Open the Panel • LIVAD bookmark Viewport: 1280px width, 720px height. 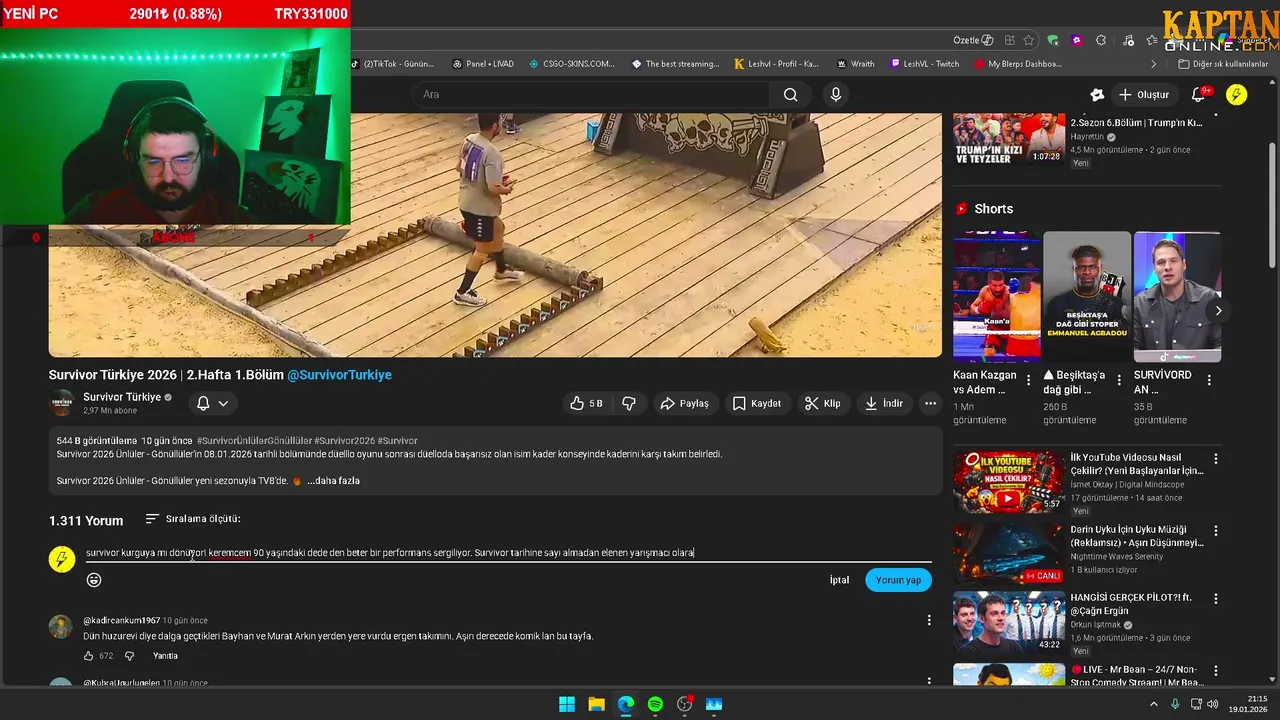point(482,64)
